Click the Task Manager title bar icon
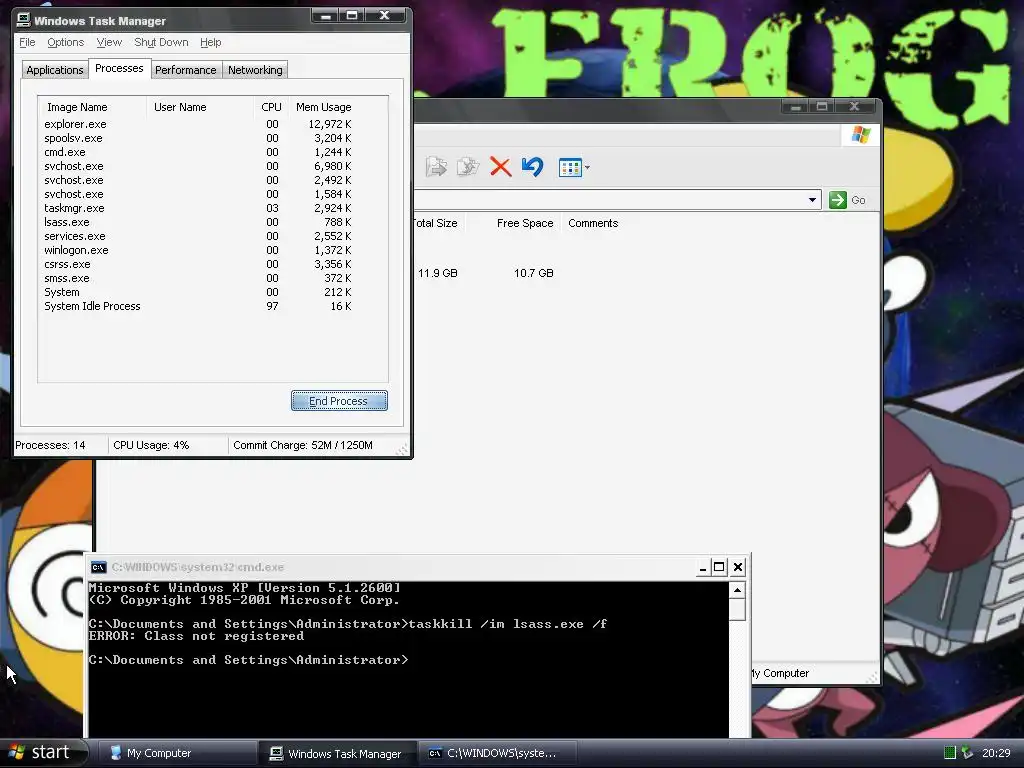 [x=24, y=20]
